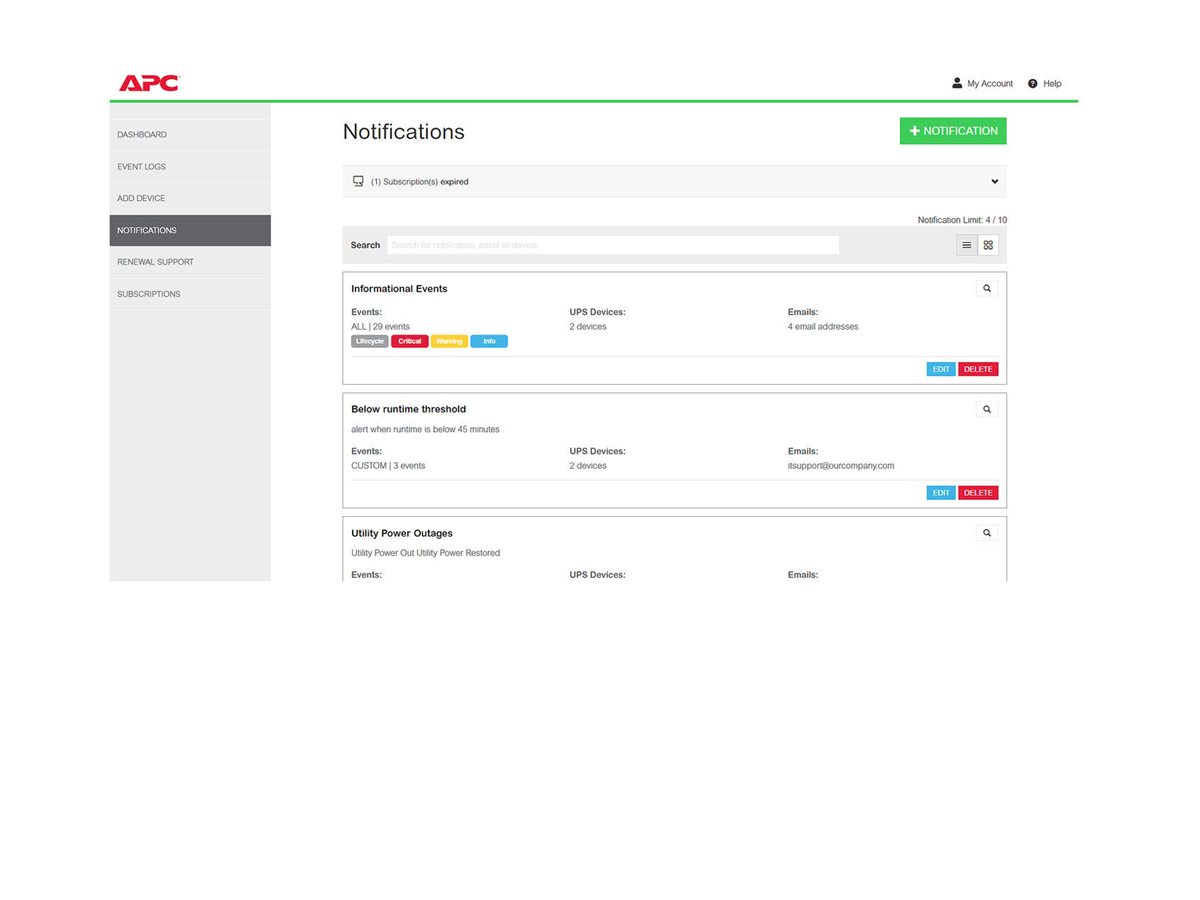
Task: Open Add Device in sidebar
Action: pos(141,198)
